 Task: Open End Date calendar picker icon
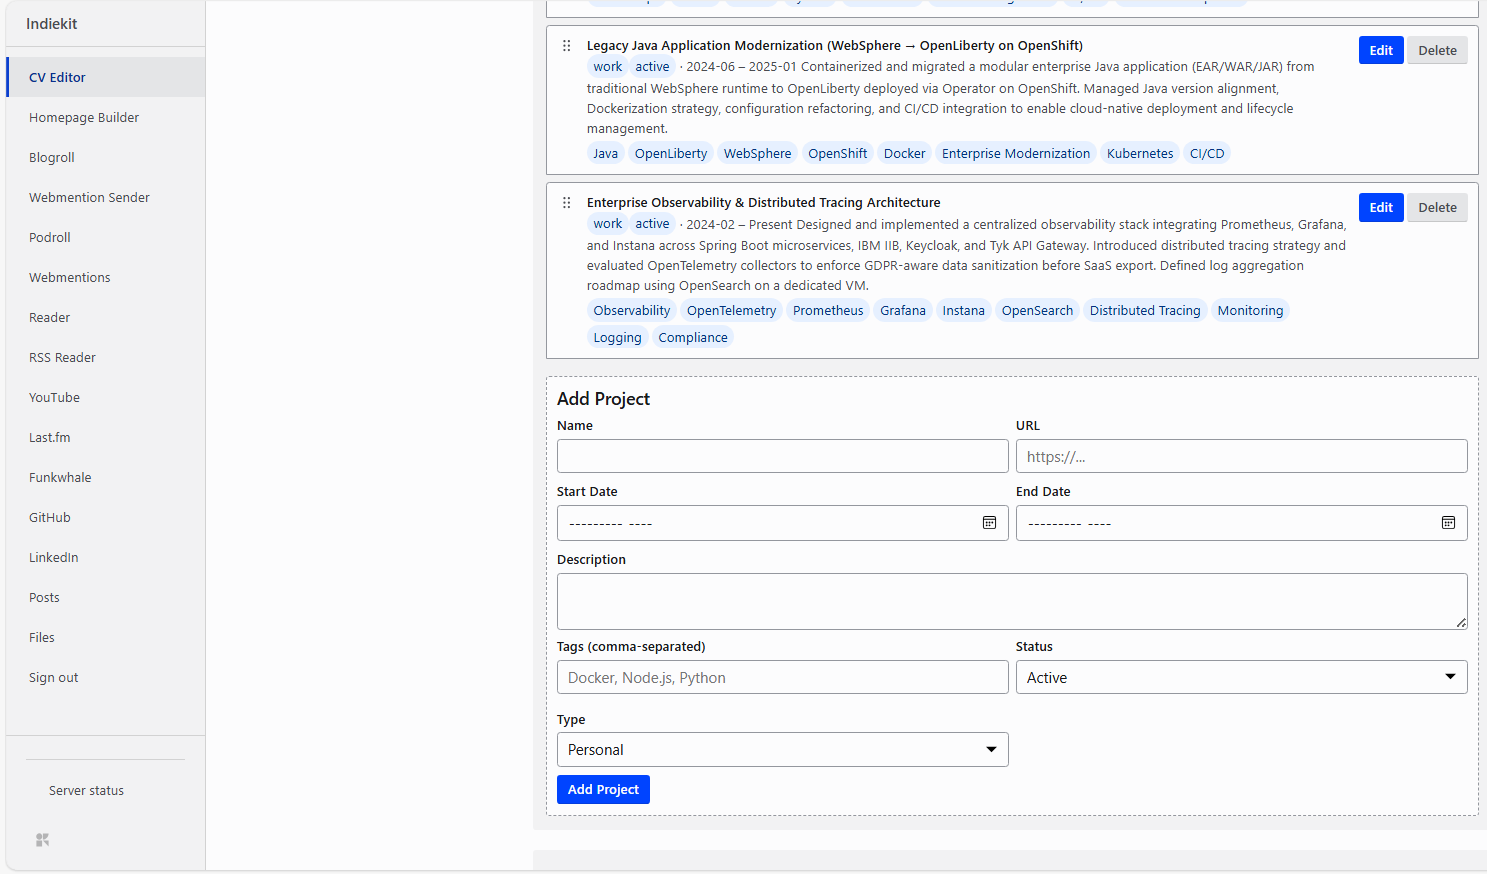point(1448,523)
